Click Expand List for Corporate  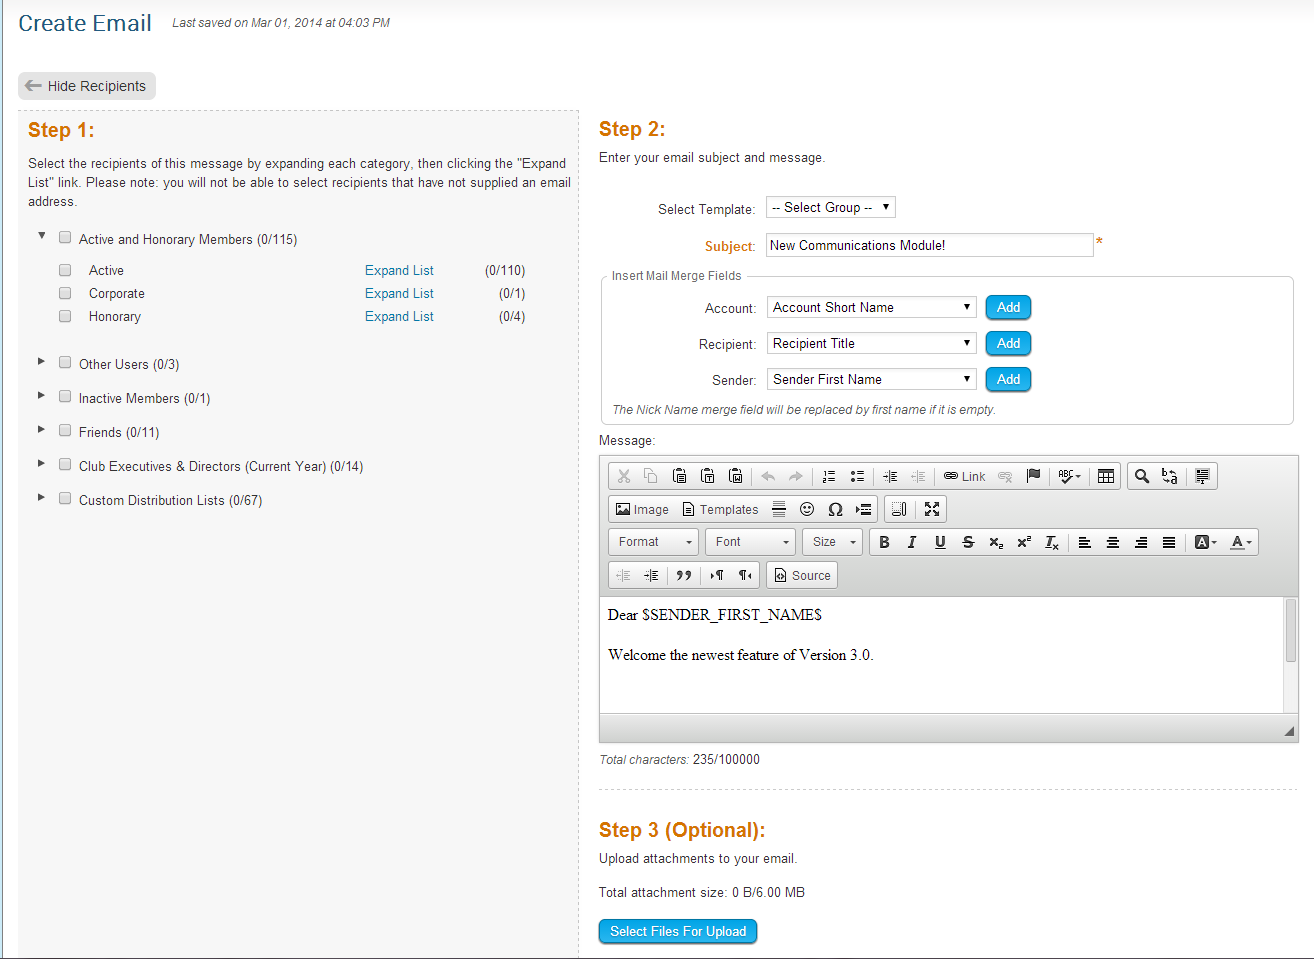[399, 293]
